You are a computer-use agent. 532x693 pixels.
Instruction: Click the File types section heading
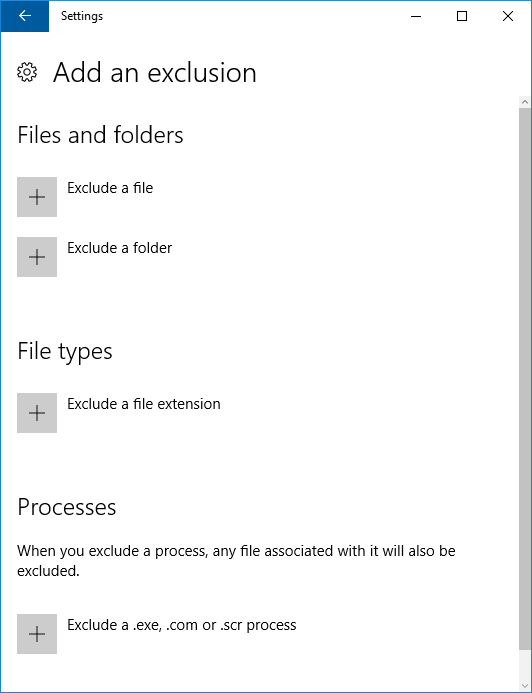click(x=65, y=352)
